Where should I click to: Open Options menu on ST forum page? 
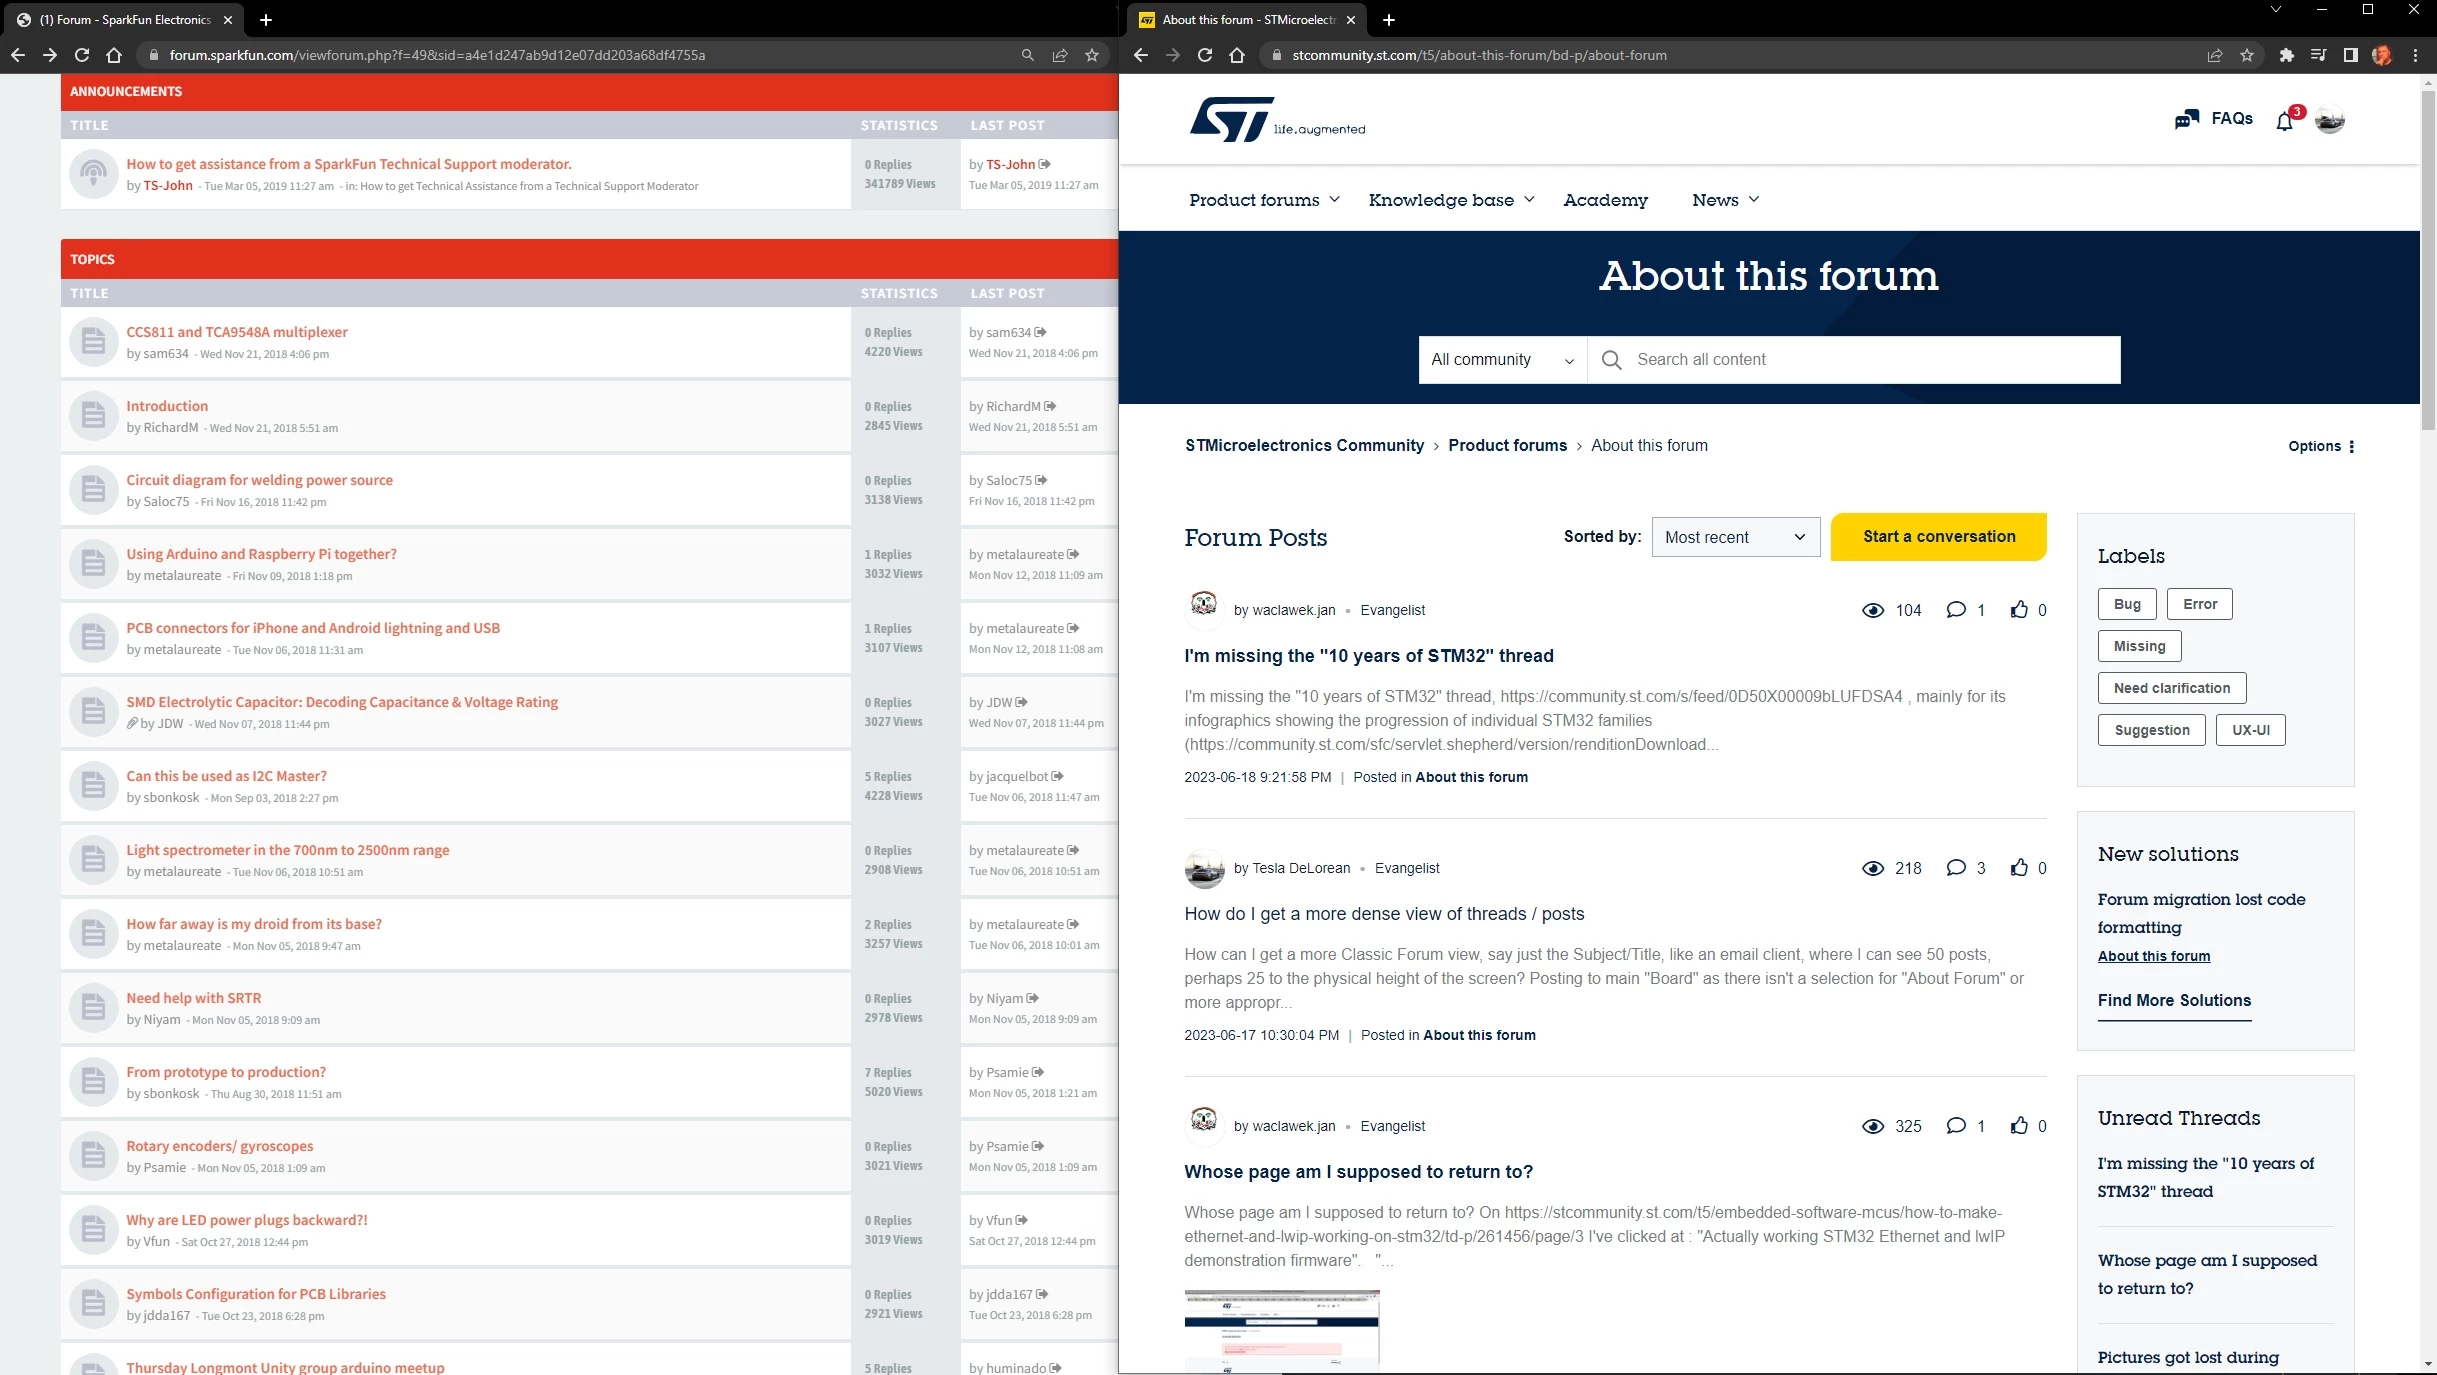[2321, 446]
